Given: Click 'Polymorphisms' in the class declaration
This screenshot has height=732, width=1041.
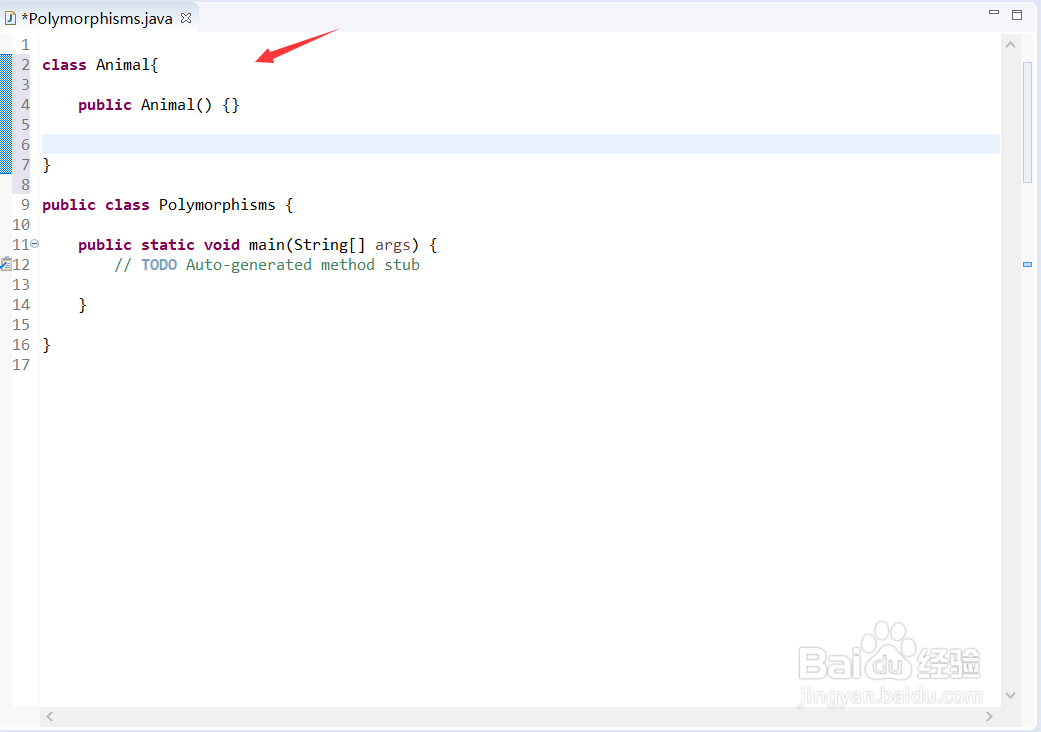Looking at the screenshot, I should pos(217,205).
